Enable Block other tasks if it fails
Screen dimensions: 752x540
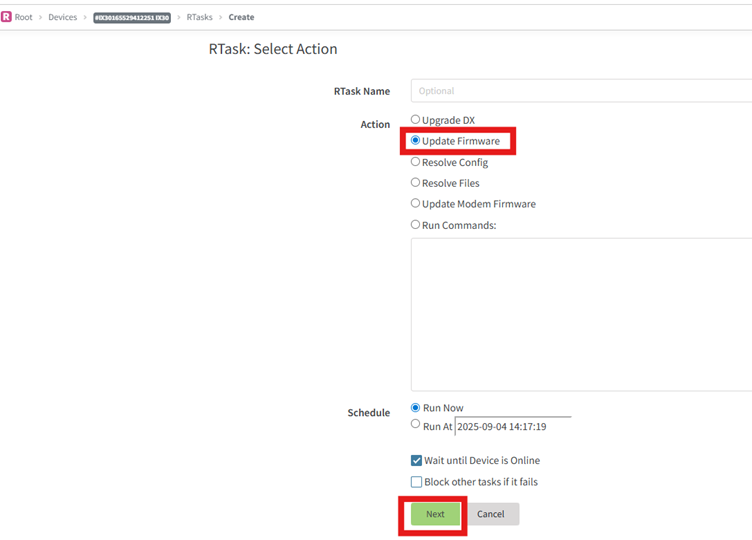(x=417, y=482)
